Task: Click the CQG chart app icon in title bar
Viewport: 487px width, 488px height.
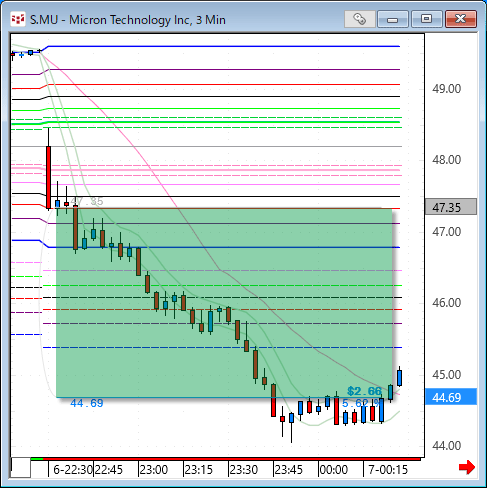Action: (x=17, y=19)
